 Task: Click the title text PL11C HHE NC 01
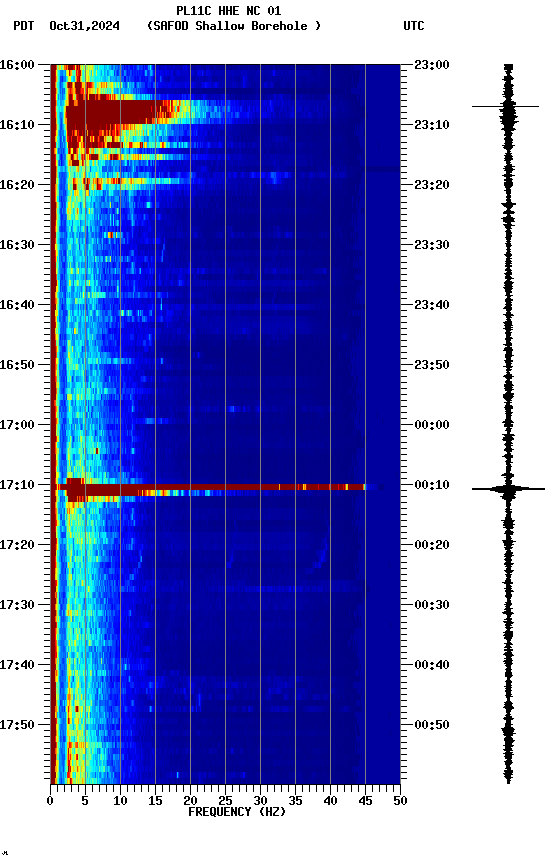(229, 10)
